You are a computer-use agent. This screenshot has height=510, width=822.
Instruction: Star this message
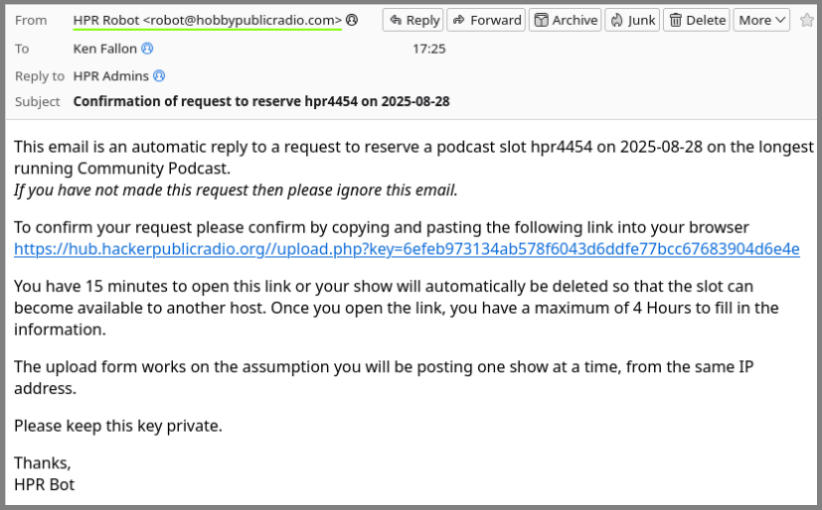pos(807,20)
